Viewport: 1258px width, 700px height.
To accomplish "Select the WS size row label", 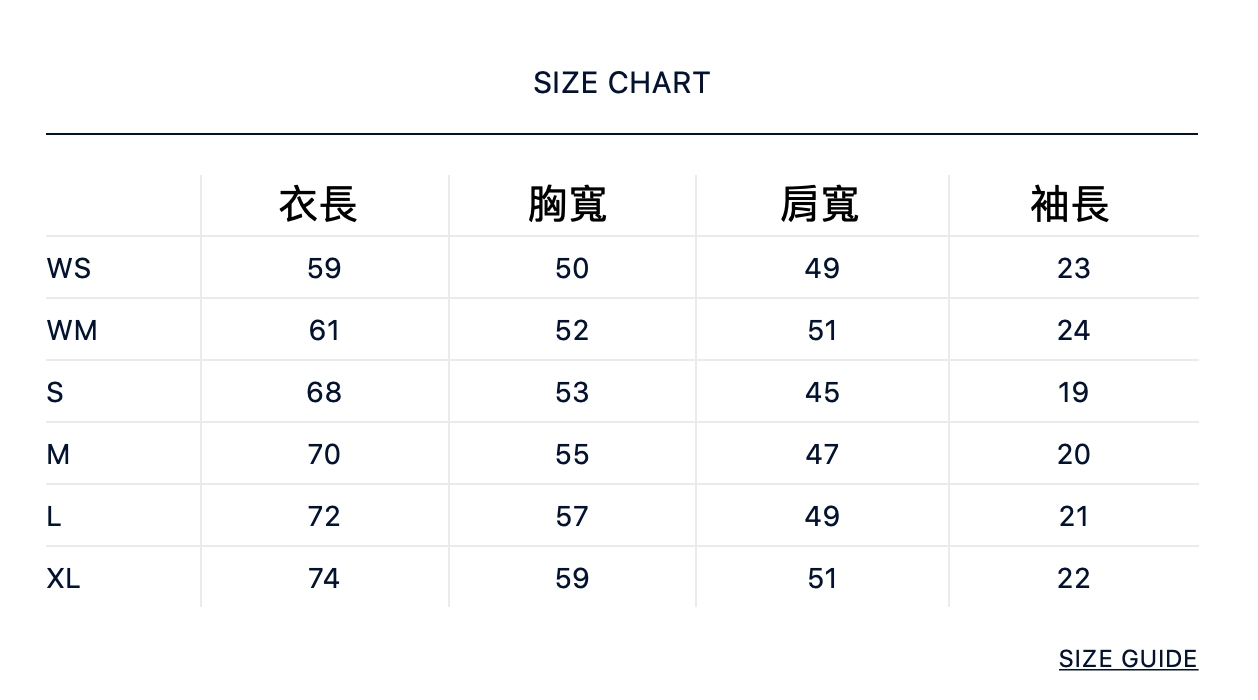I will [x=68, y=268].
